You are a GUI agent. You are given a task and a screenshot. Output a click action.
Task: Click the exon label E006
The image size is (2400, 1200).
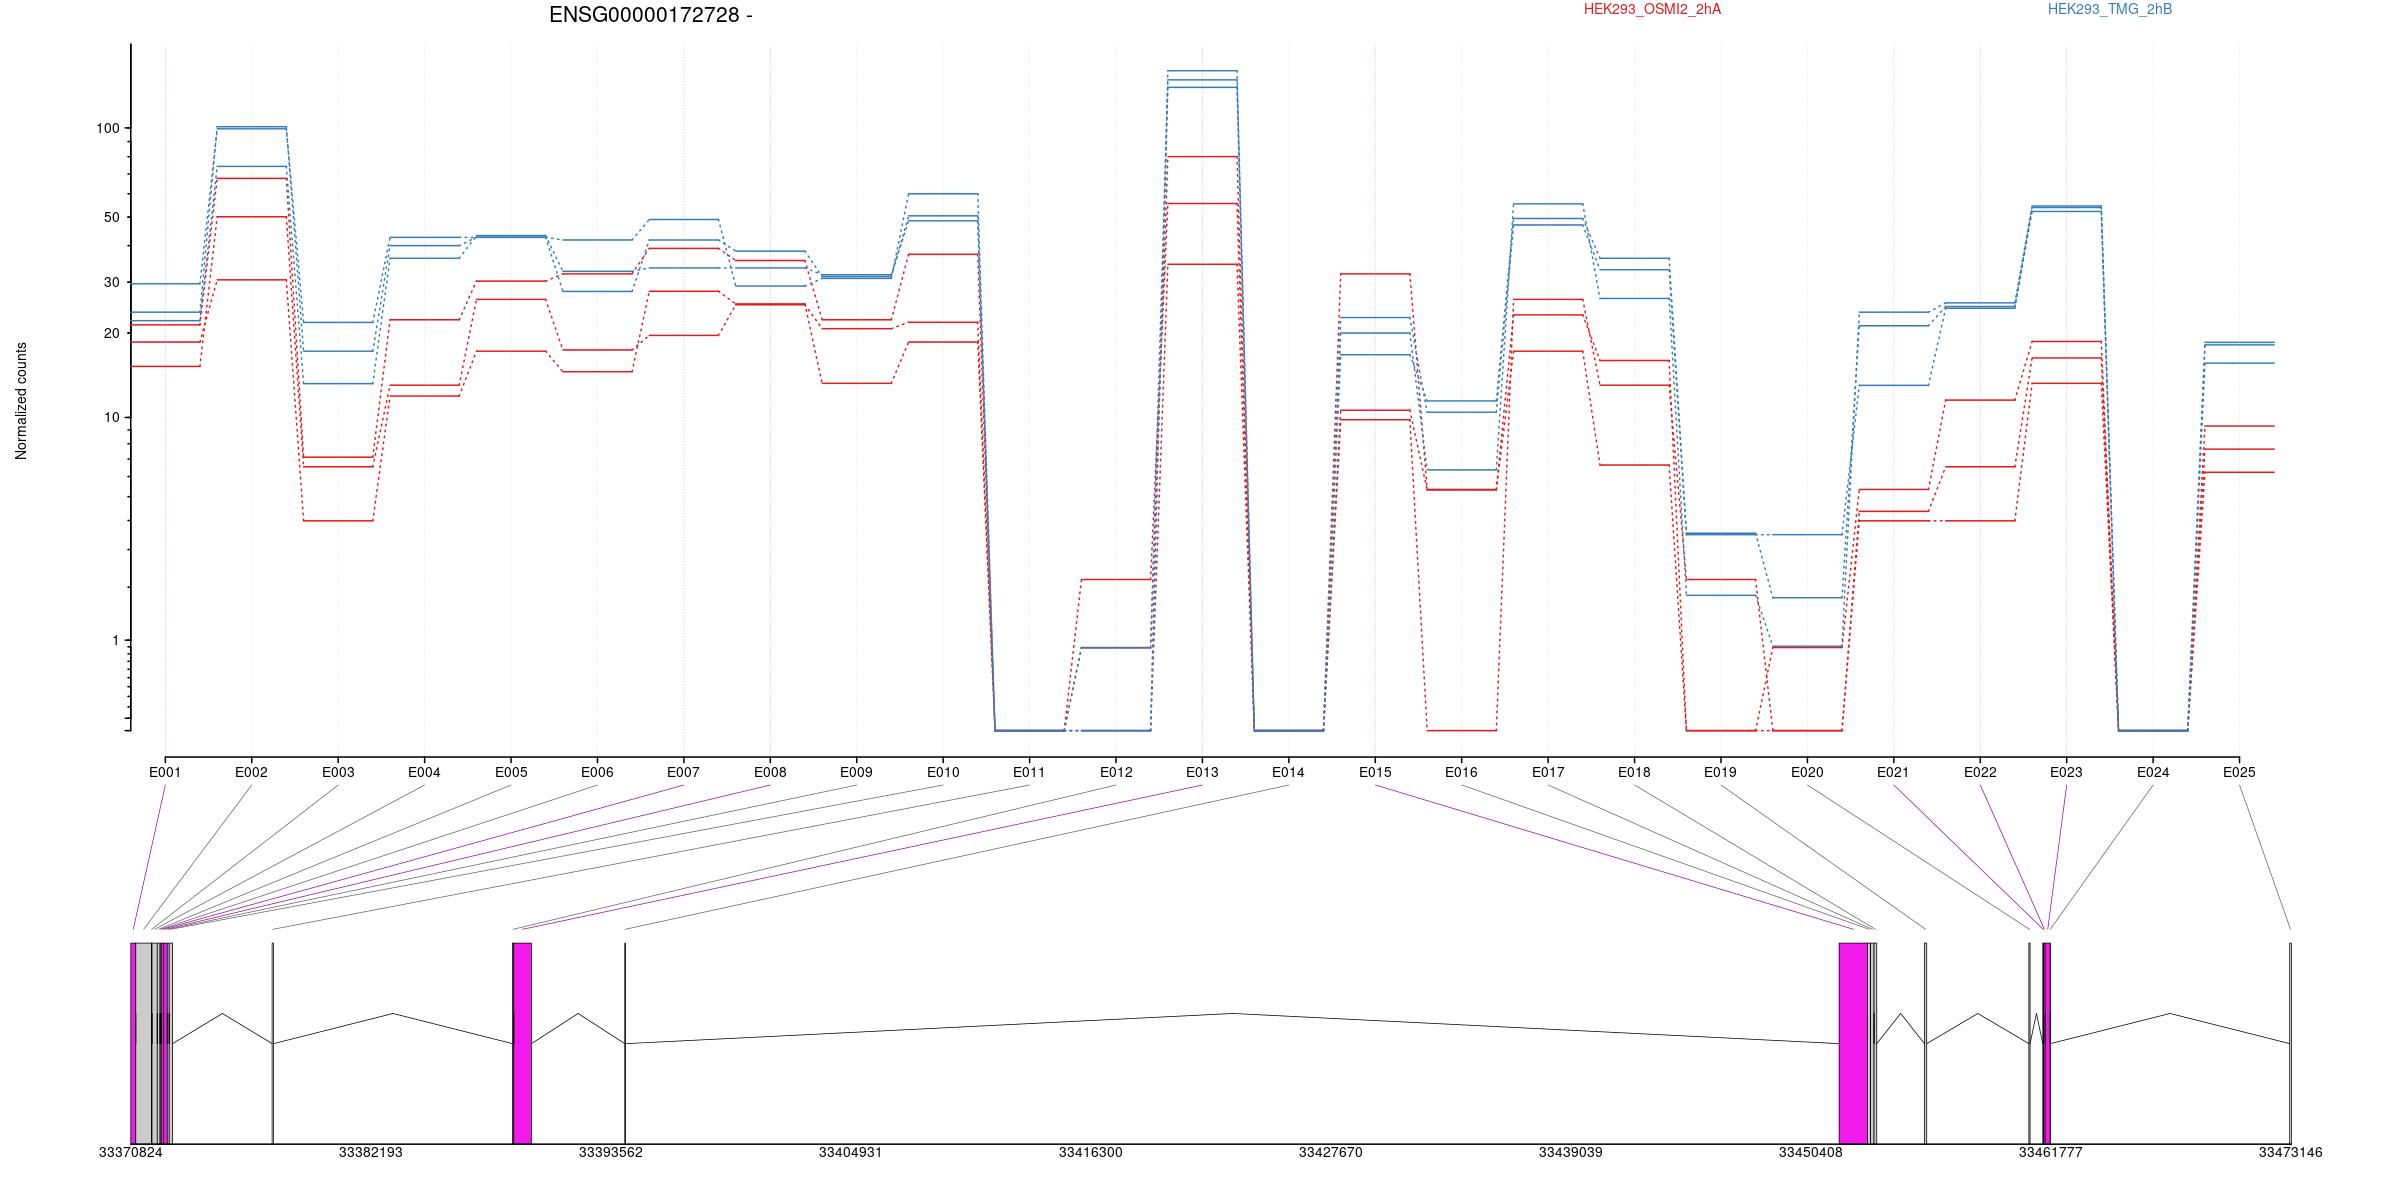coord(597,772)
